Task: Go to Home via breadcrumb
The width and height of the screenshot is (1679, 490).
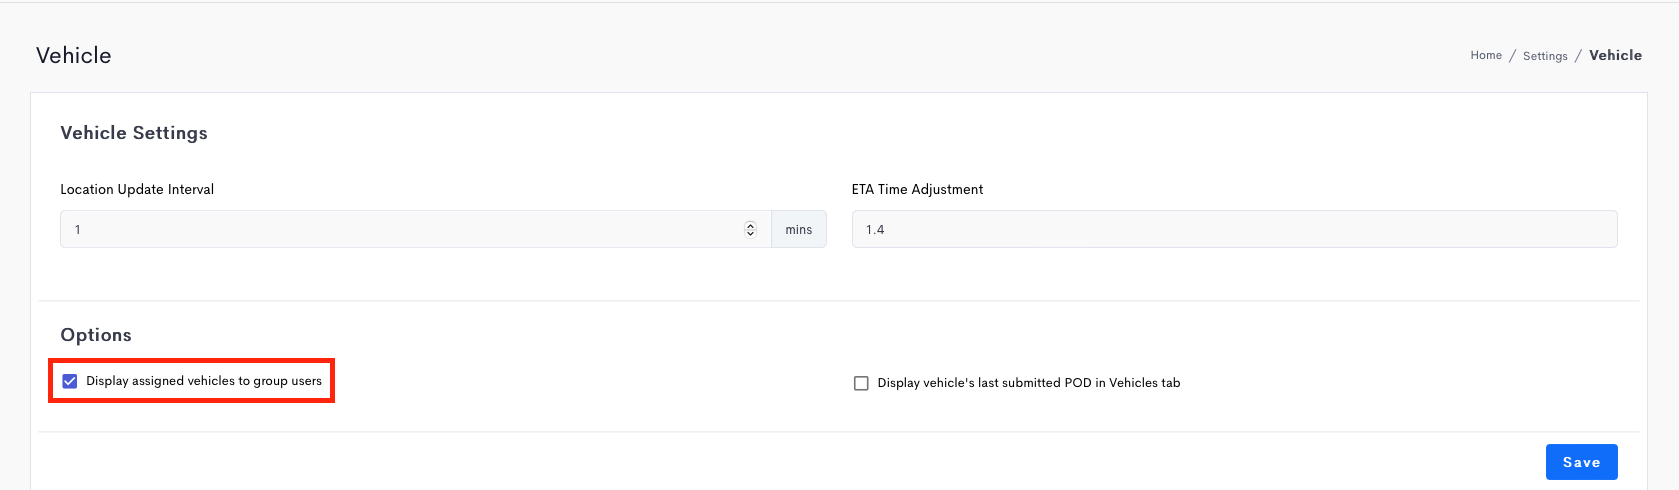Action: 1486,55
